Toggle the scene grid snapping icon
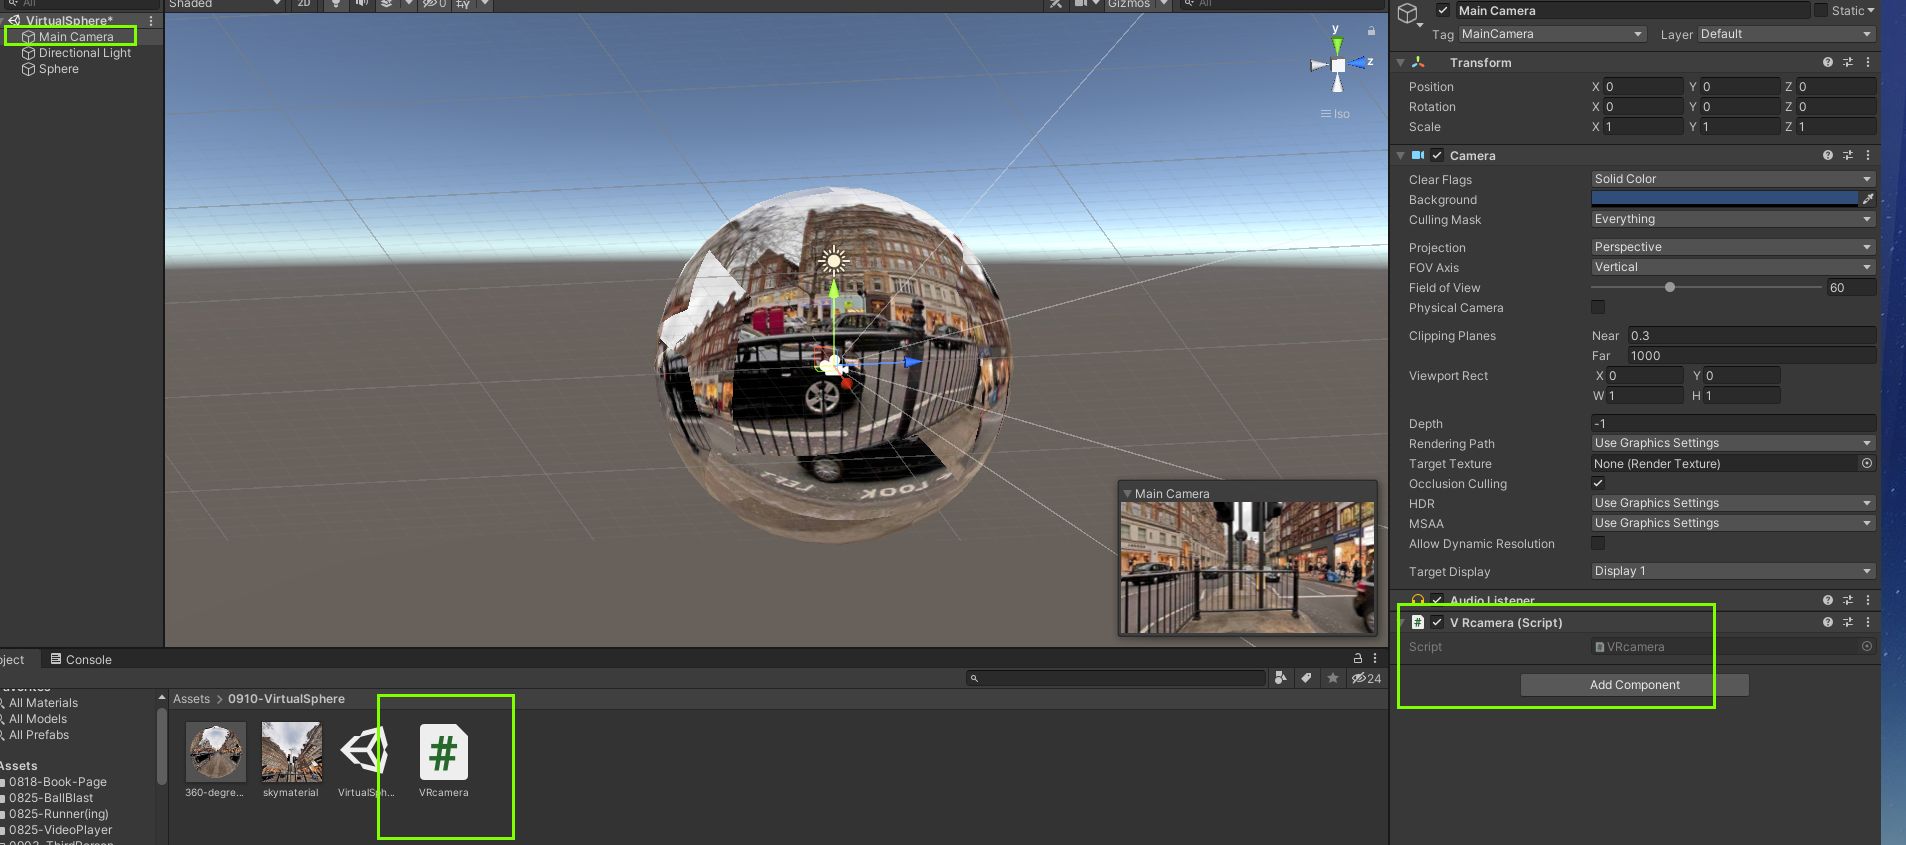The height and width of the screenshot is (845, 1906). [463, 4]
